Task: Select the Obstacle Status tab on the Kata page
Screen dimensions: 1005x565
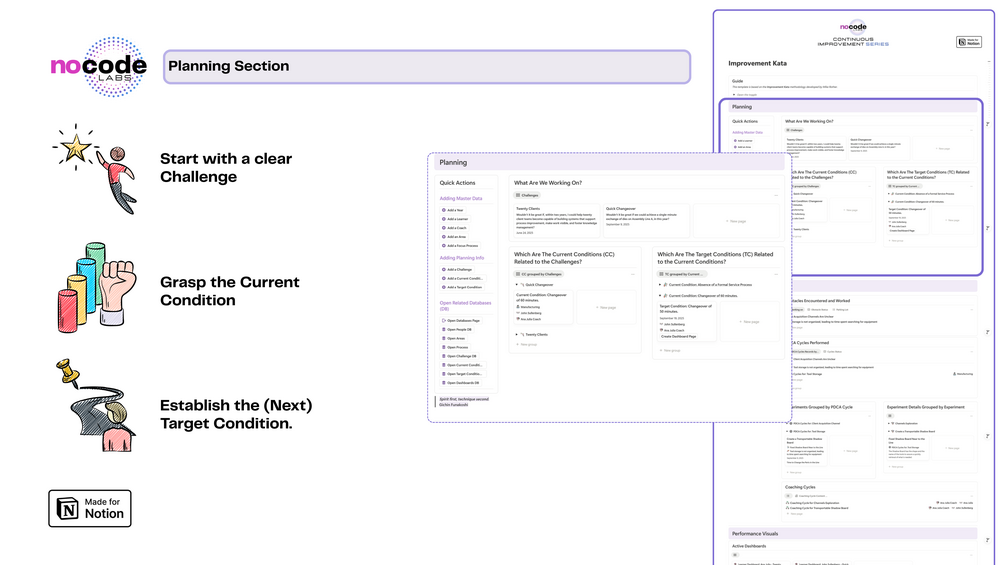Action: pos(818,309)
